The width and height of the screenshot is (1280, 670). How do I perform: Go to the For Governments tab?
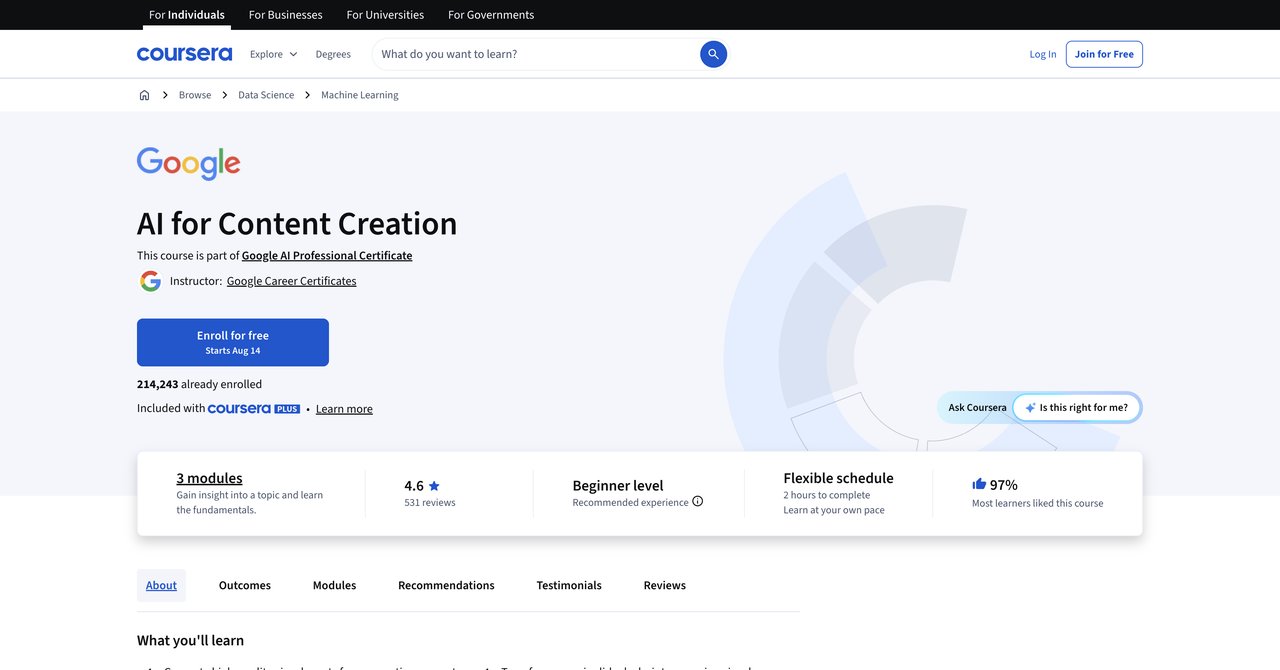coord(491,15)
